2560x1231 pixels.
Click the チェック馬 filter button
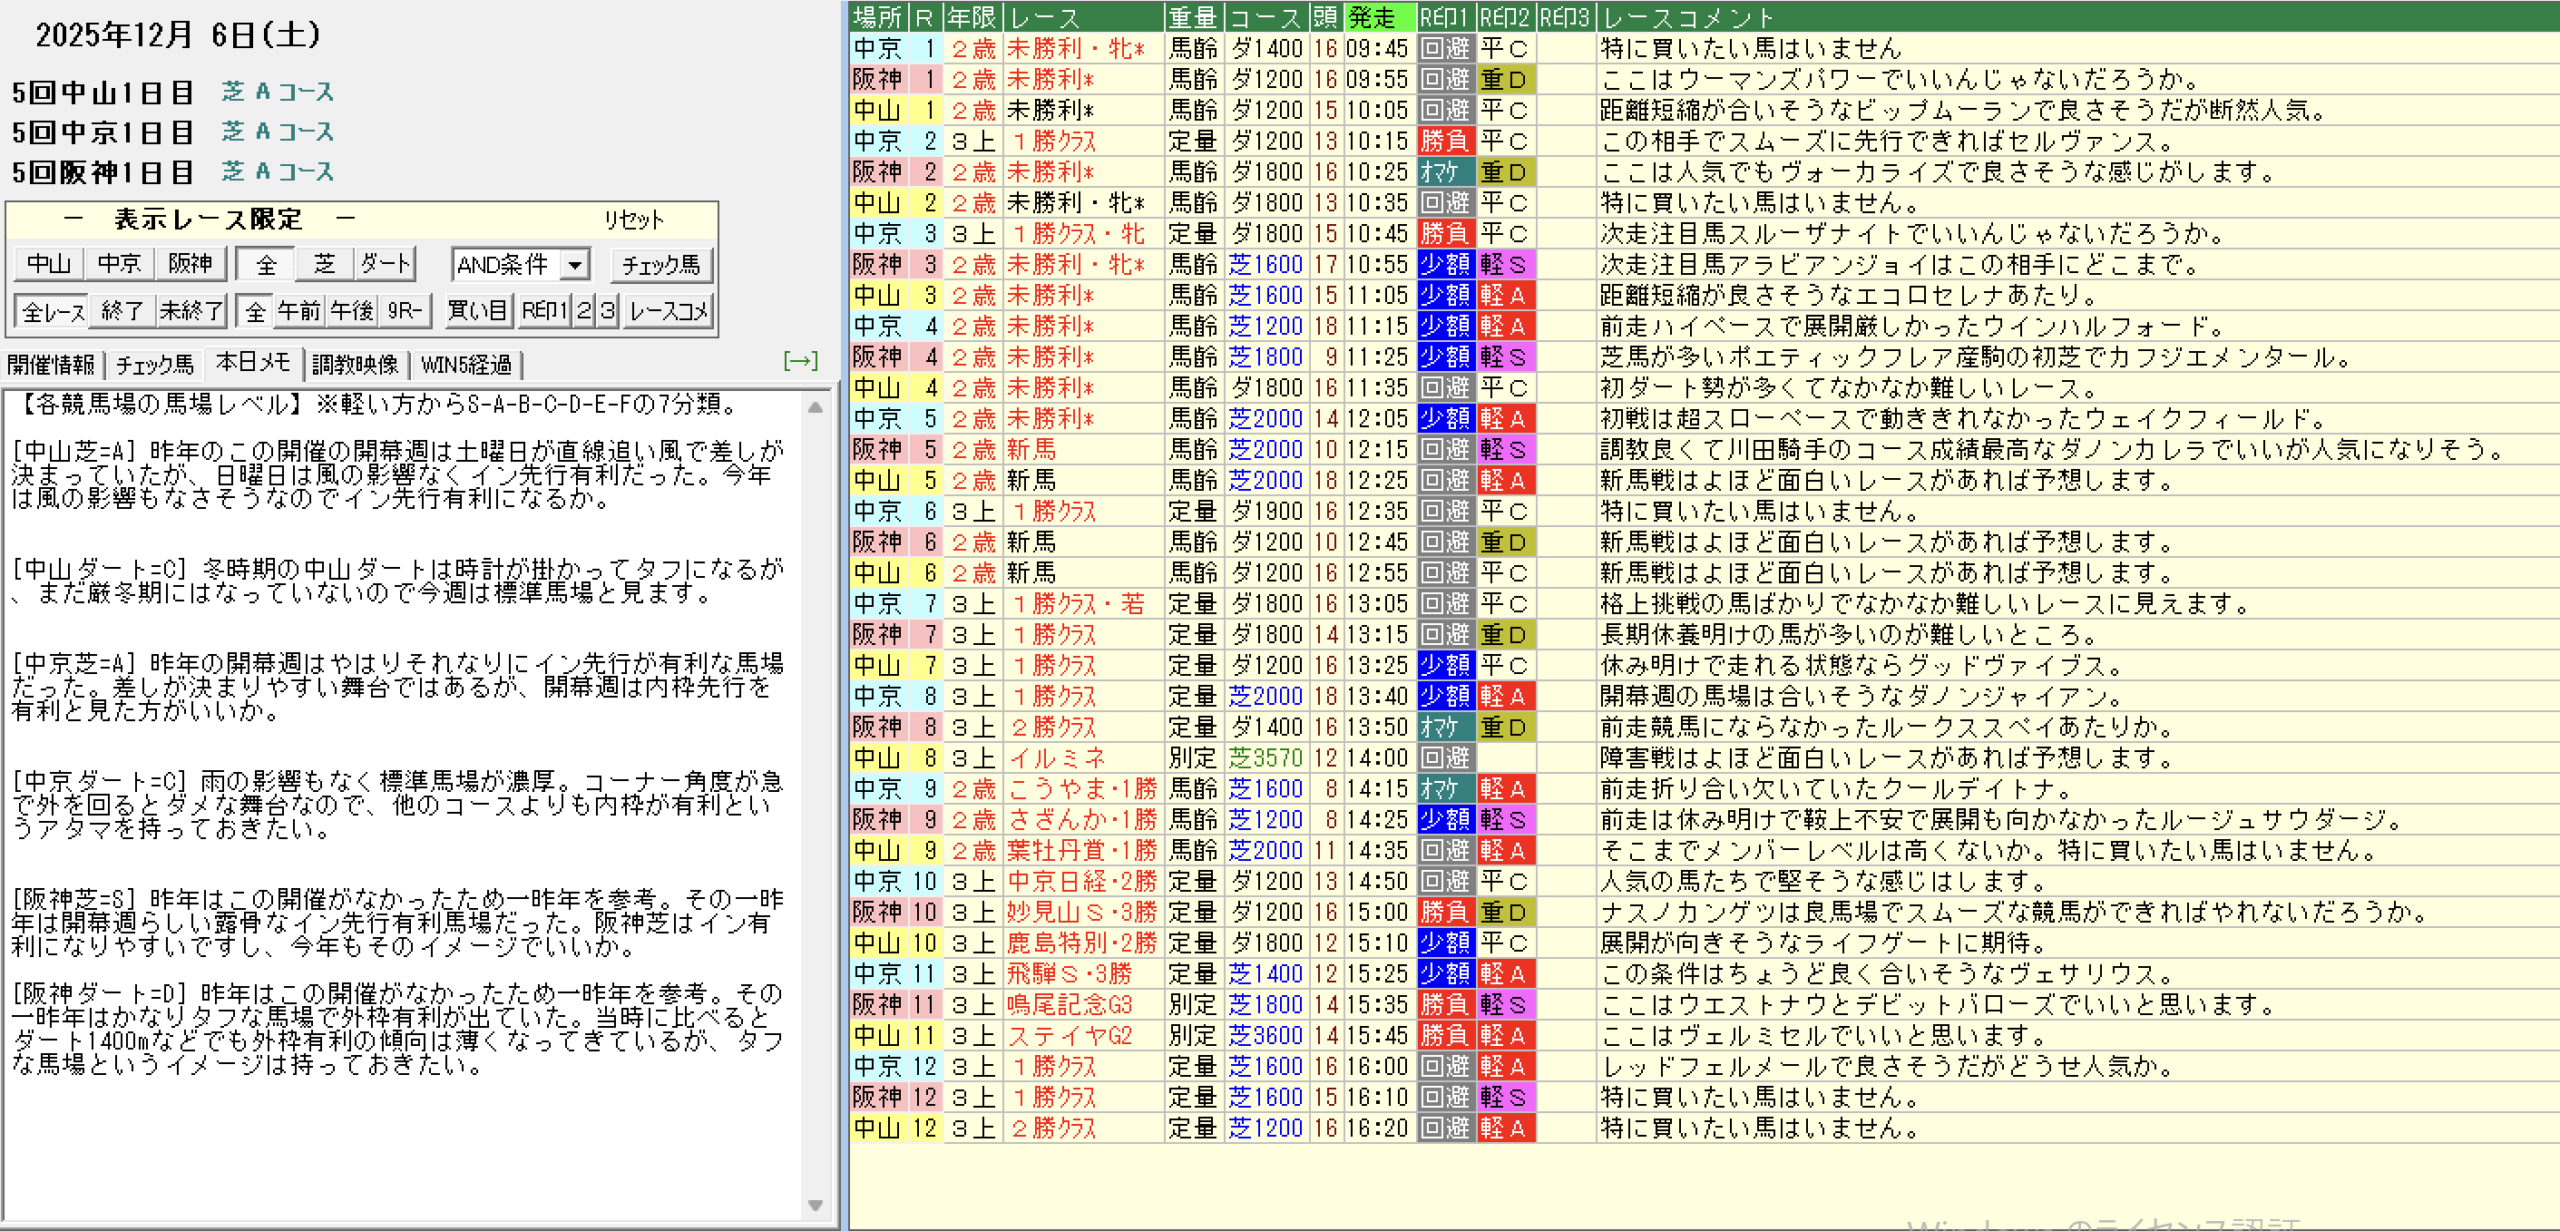tap(661, 265)
